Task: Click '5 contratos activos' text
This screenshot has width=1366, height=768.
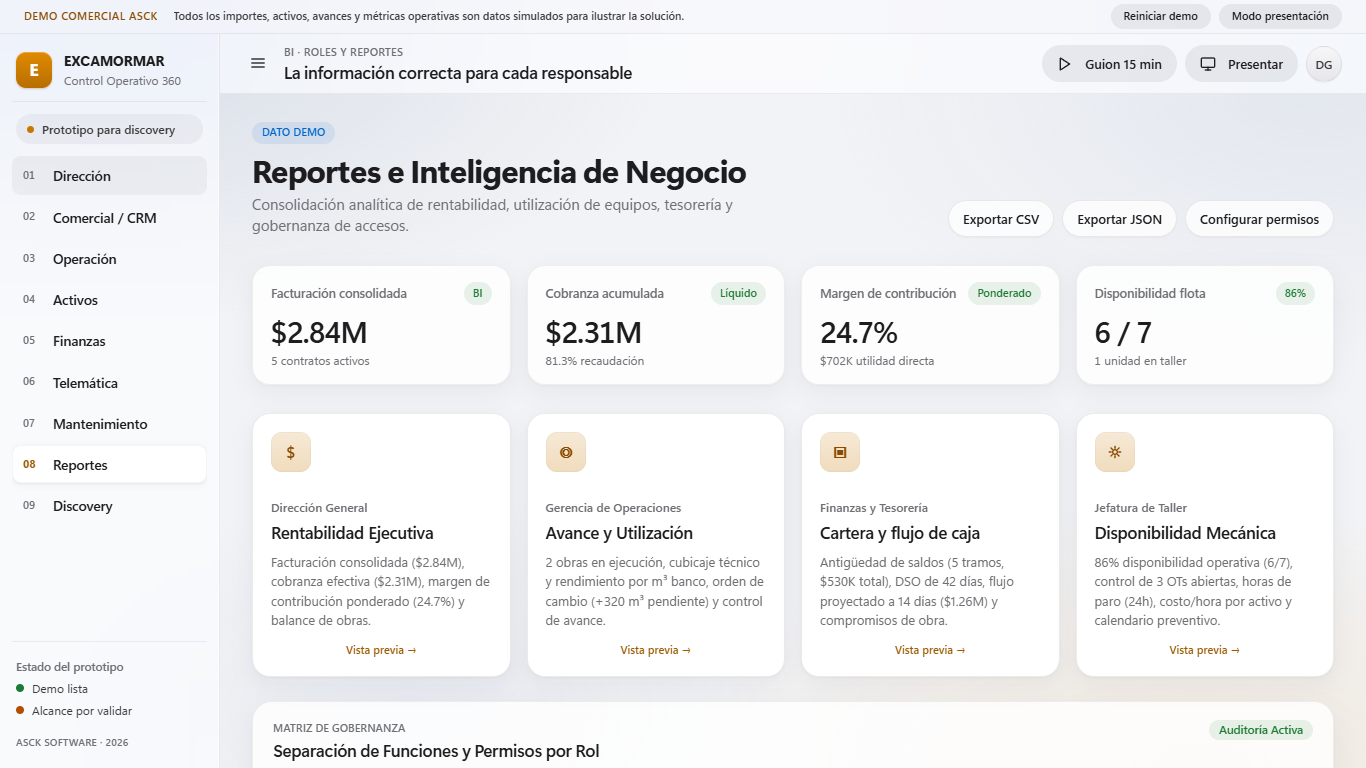Action: [x=320, y=361]
